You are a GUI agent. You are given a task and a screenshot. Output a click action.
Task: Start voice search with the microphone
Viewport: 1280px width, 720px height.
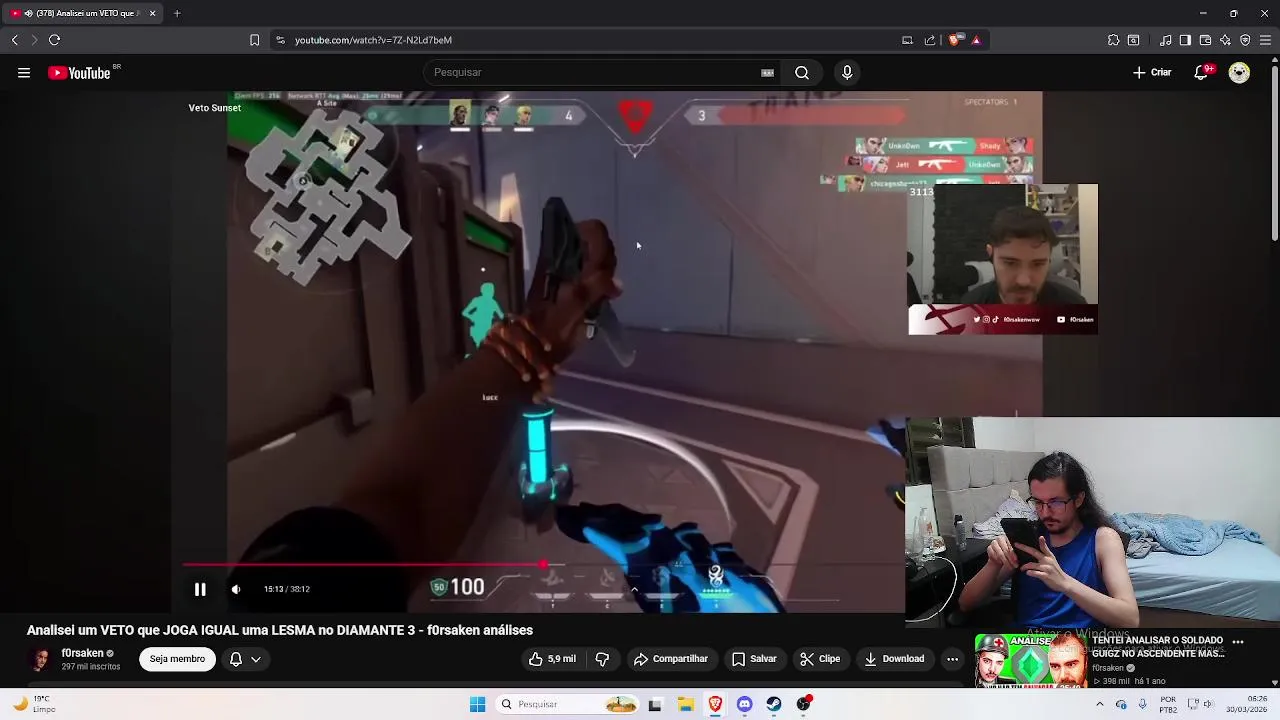point(847,73)
